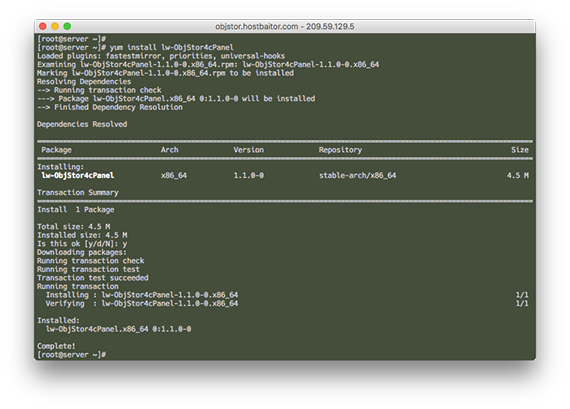Click the '1/1' counter on the Installing row
The height and width of the screenshot is (409, 570).
coord(522,295)
